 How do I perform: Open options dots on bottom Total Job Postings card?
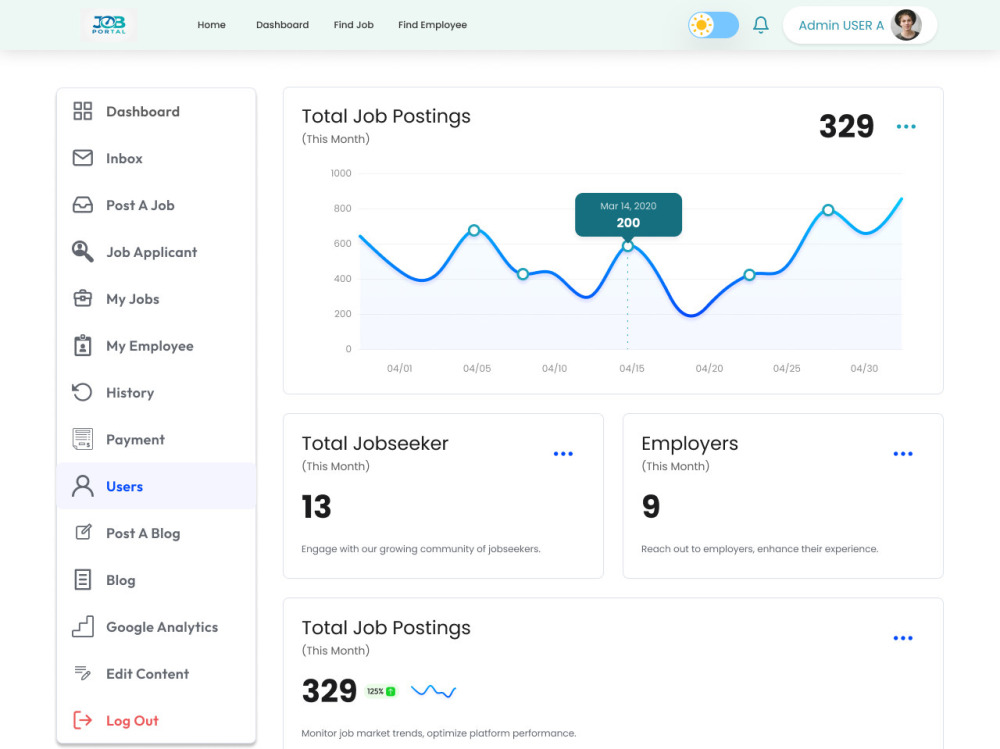[x=903, y=638]
